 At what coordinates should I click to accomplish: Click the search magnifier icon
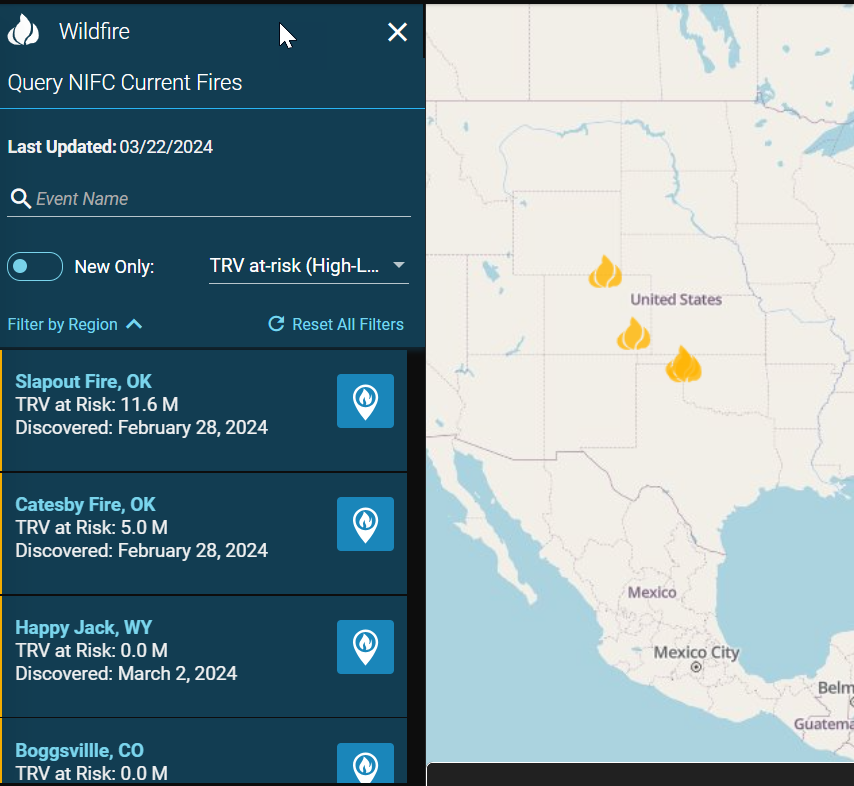coord(19,198)
